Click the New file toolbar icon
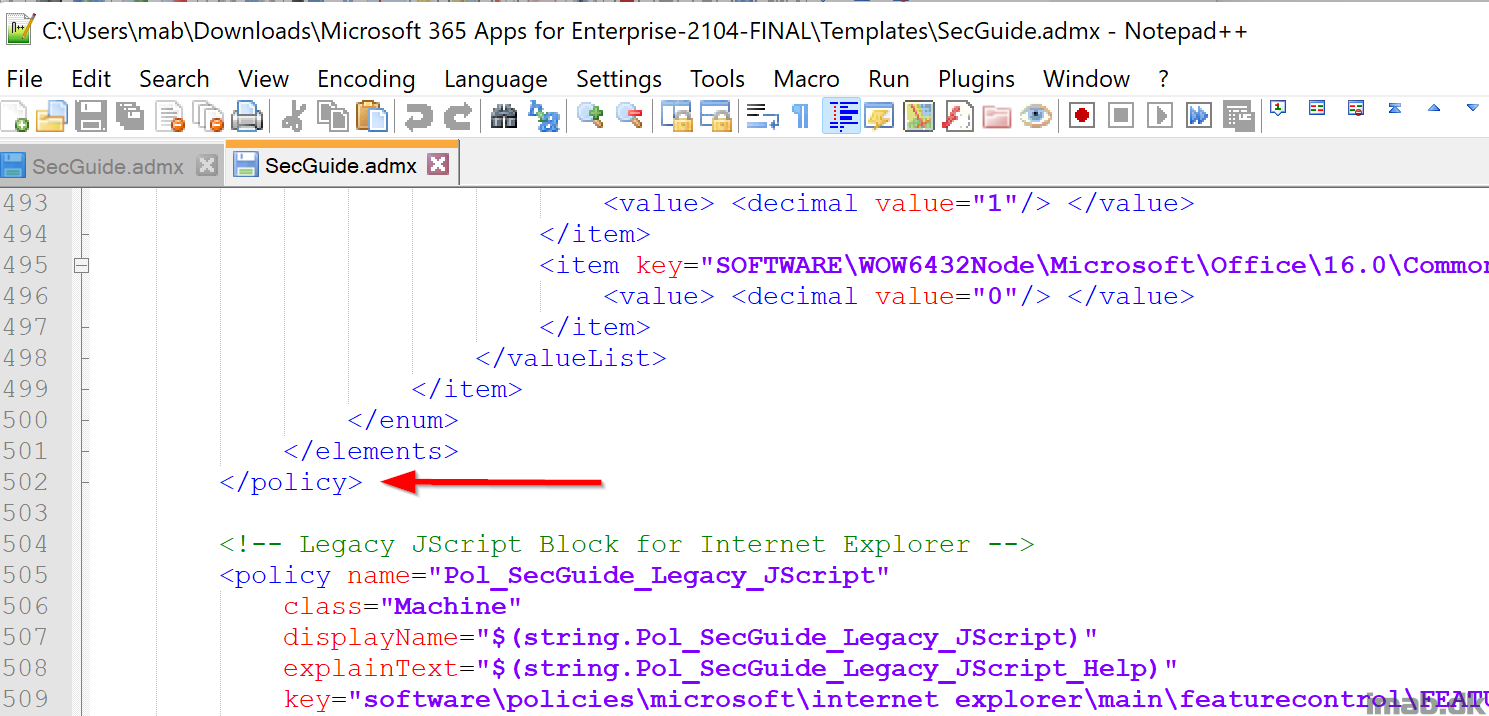The height and width of the screenshot is (716, 1489). point(14,116)
